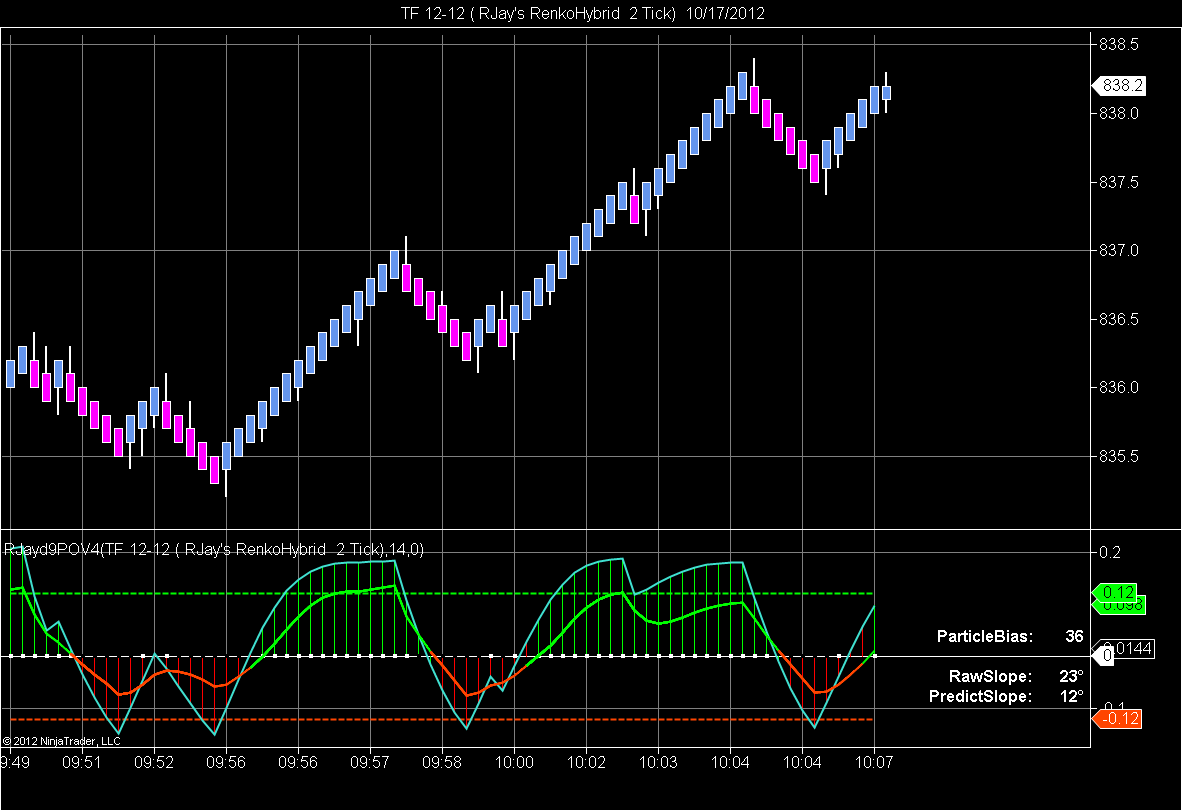Click the 837.5 price axis label
Image resolution: width=1182 pixels, height=811 pixels.
pos(1119,182)
